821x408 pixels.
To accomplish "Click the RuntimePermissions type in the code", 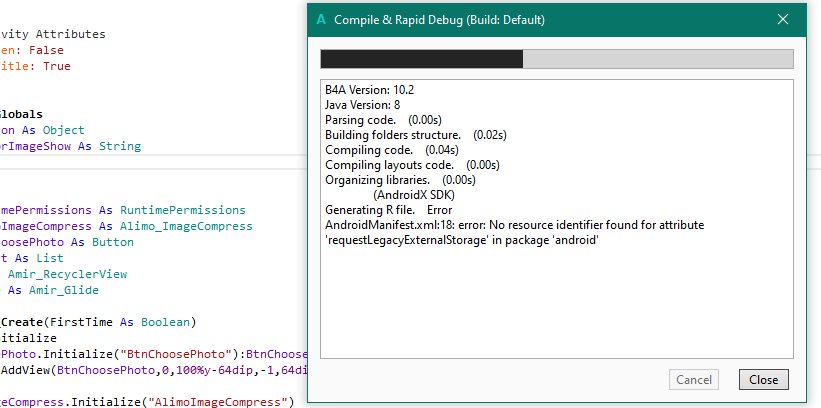I will tap(183, 210).
